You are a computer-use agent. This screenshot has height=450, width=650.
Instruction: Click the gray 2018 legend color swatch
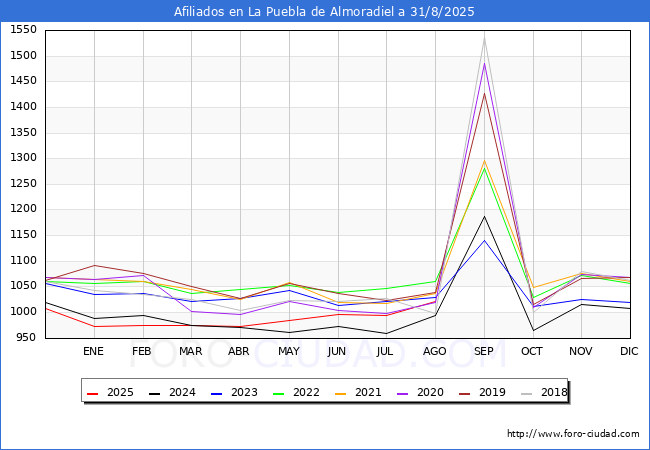click(x=526, y=393)
